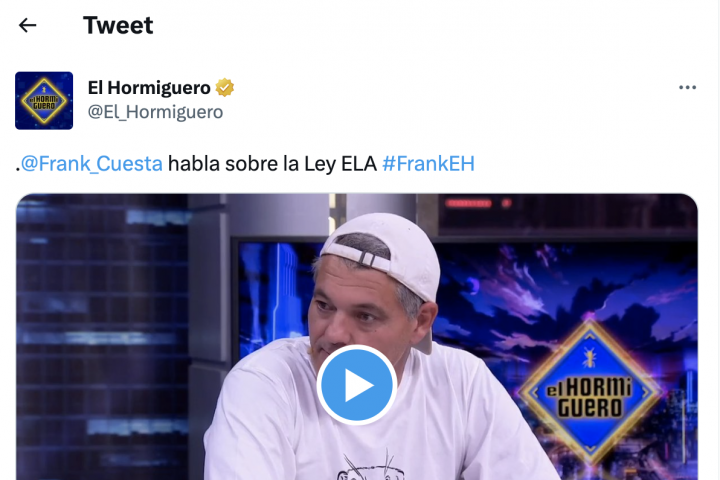Click the Tweet page heading
The height and width of the screenshot is (480, 720).
point(118,25)
